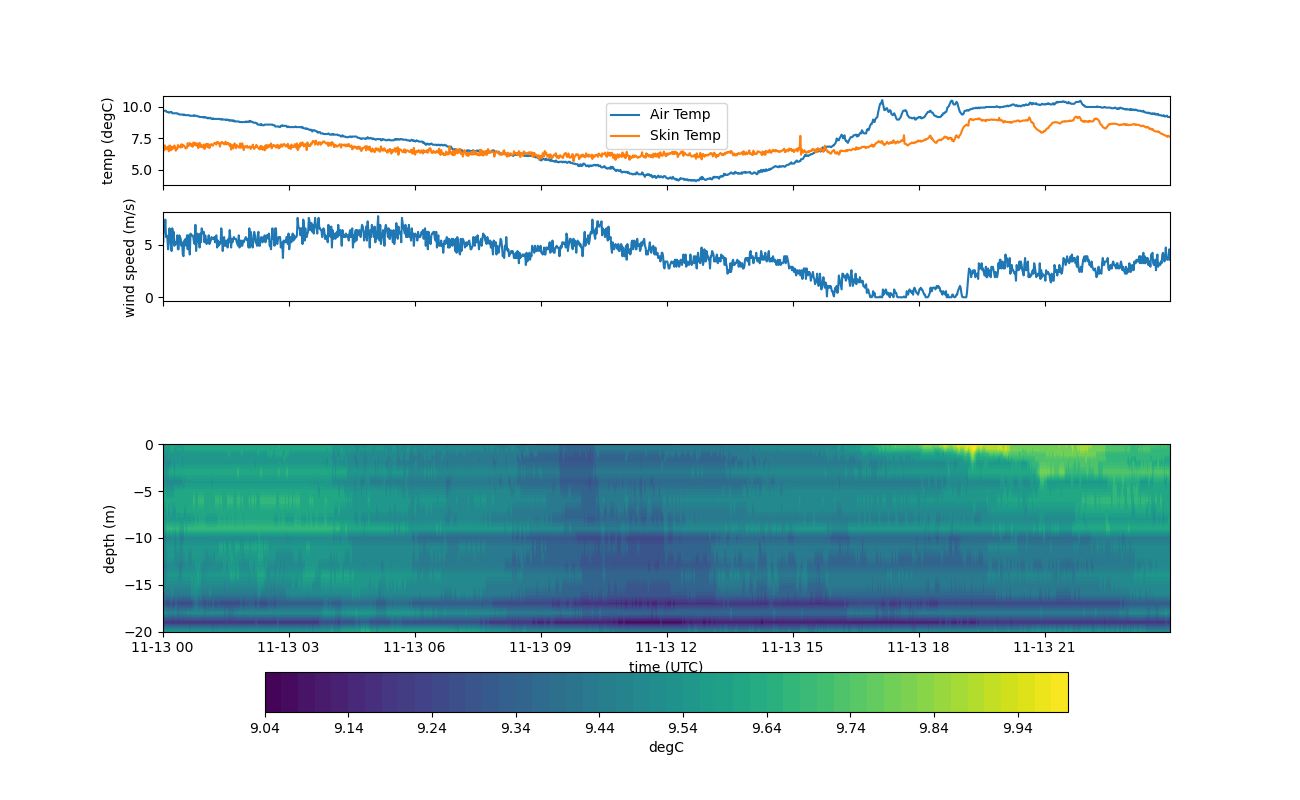Select the 11-13 00 time tick label
The width and height of the screenshot is (1300, 800).
pyautogui.click(x=163, y=648)
